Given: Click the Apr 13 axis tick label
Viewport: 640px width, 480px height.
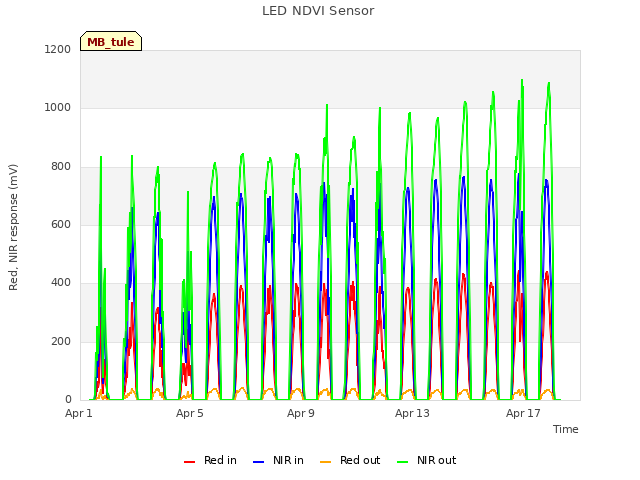Looking at the screenshot, I should (412, 413).
